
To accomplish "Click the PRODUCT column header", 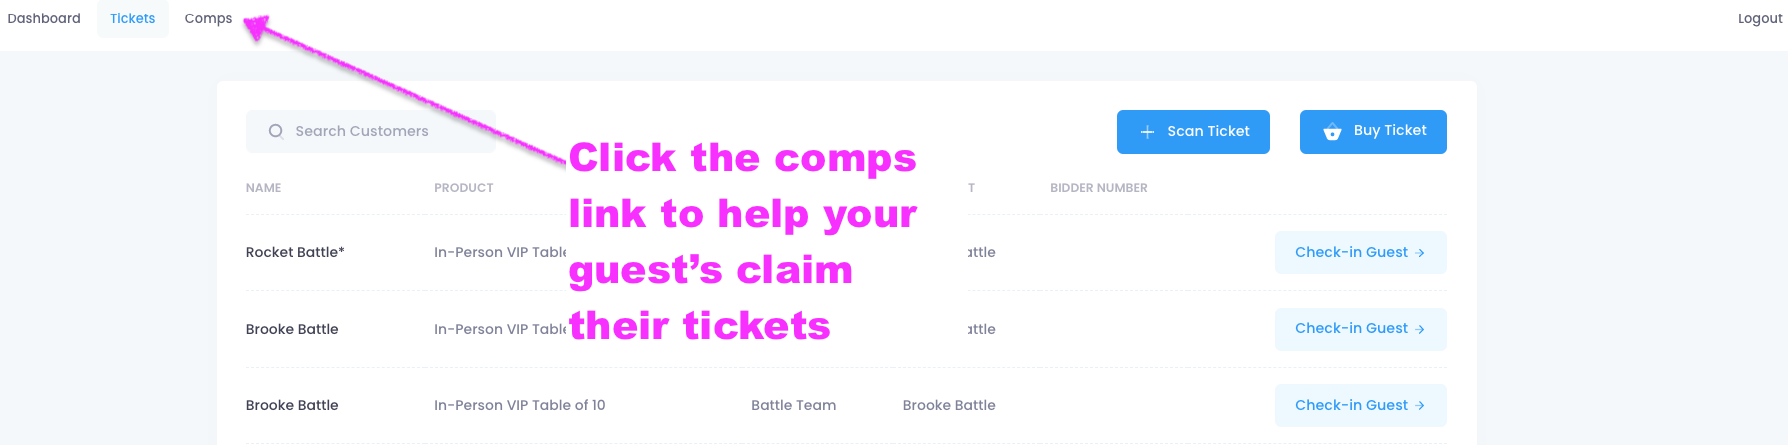I will [x=463, y=188].
